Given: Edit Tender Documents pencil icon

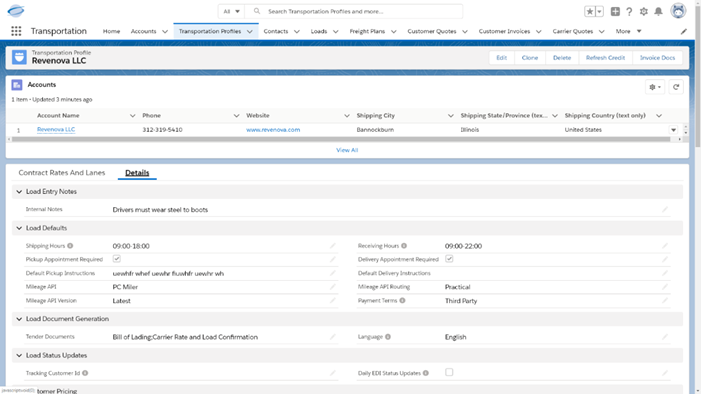Looking at the screenshot, I should 333,337.
